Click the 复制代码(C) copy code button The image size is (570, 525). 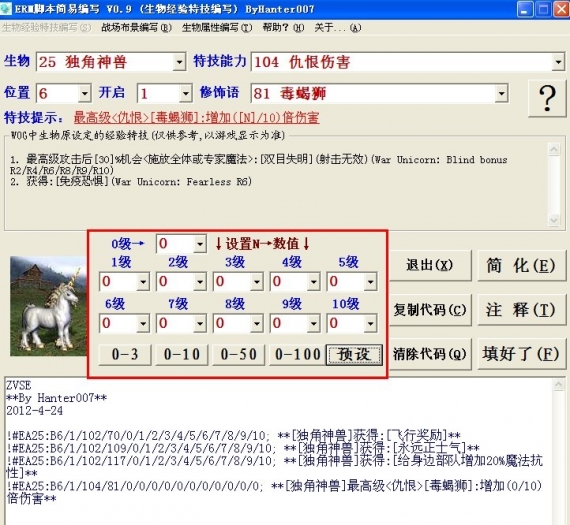pos(430,310)
